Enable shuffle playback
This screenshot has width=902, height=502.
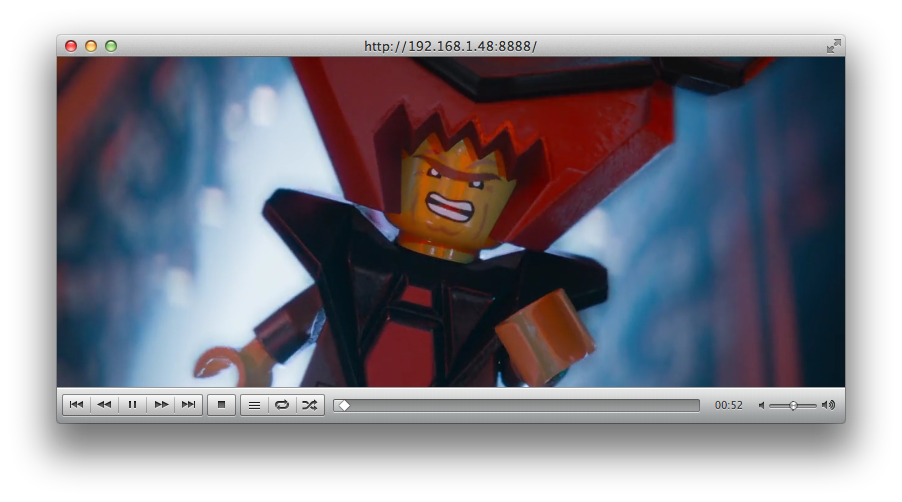(310, 405)
